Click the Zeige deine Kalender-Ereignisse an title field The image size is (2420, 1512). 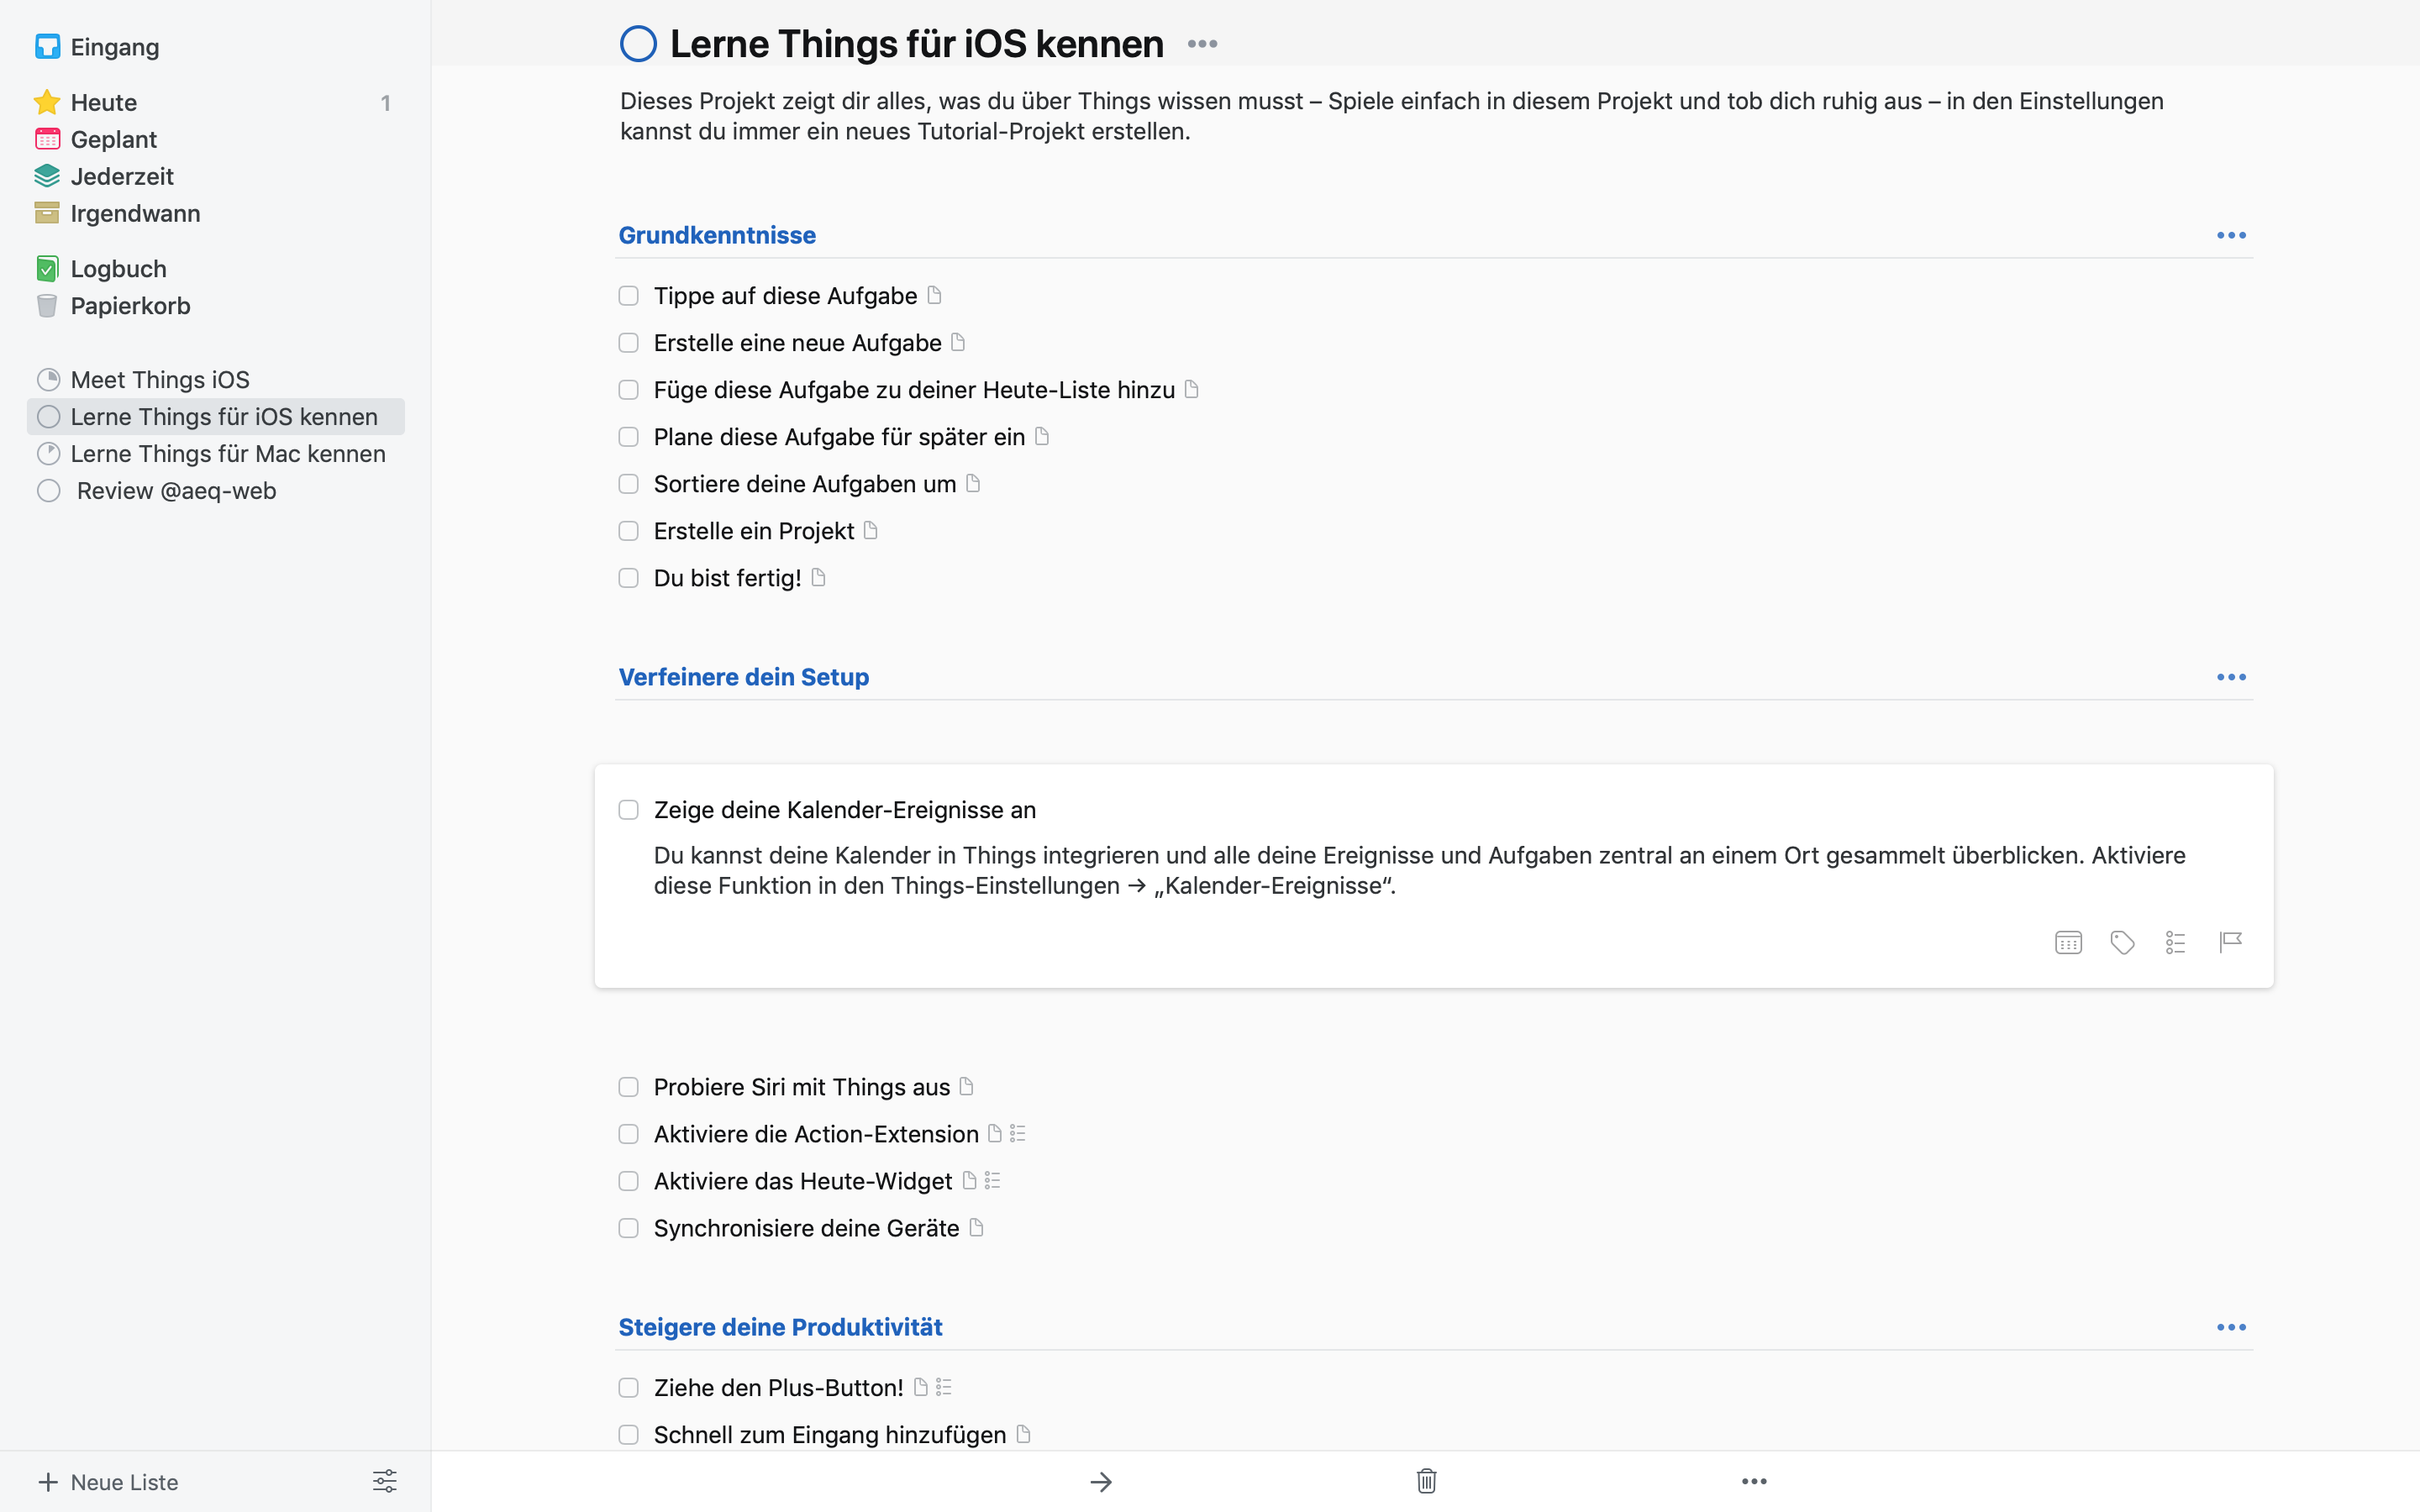point(844,810)
